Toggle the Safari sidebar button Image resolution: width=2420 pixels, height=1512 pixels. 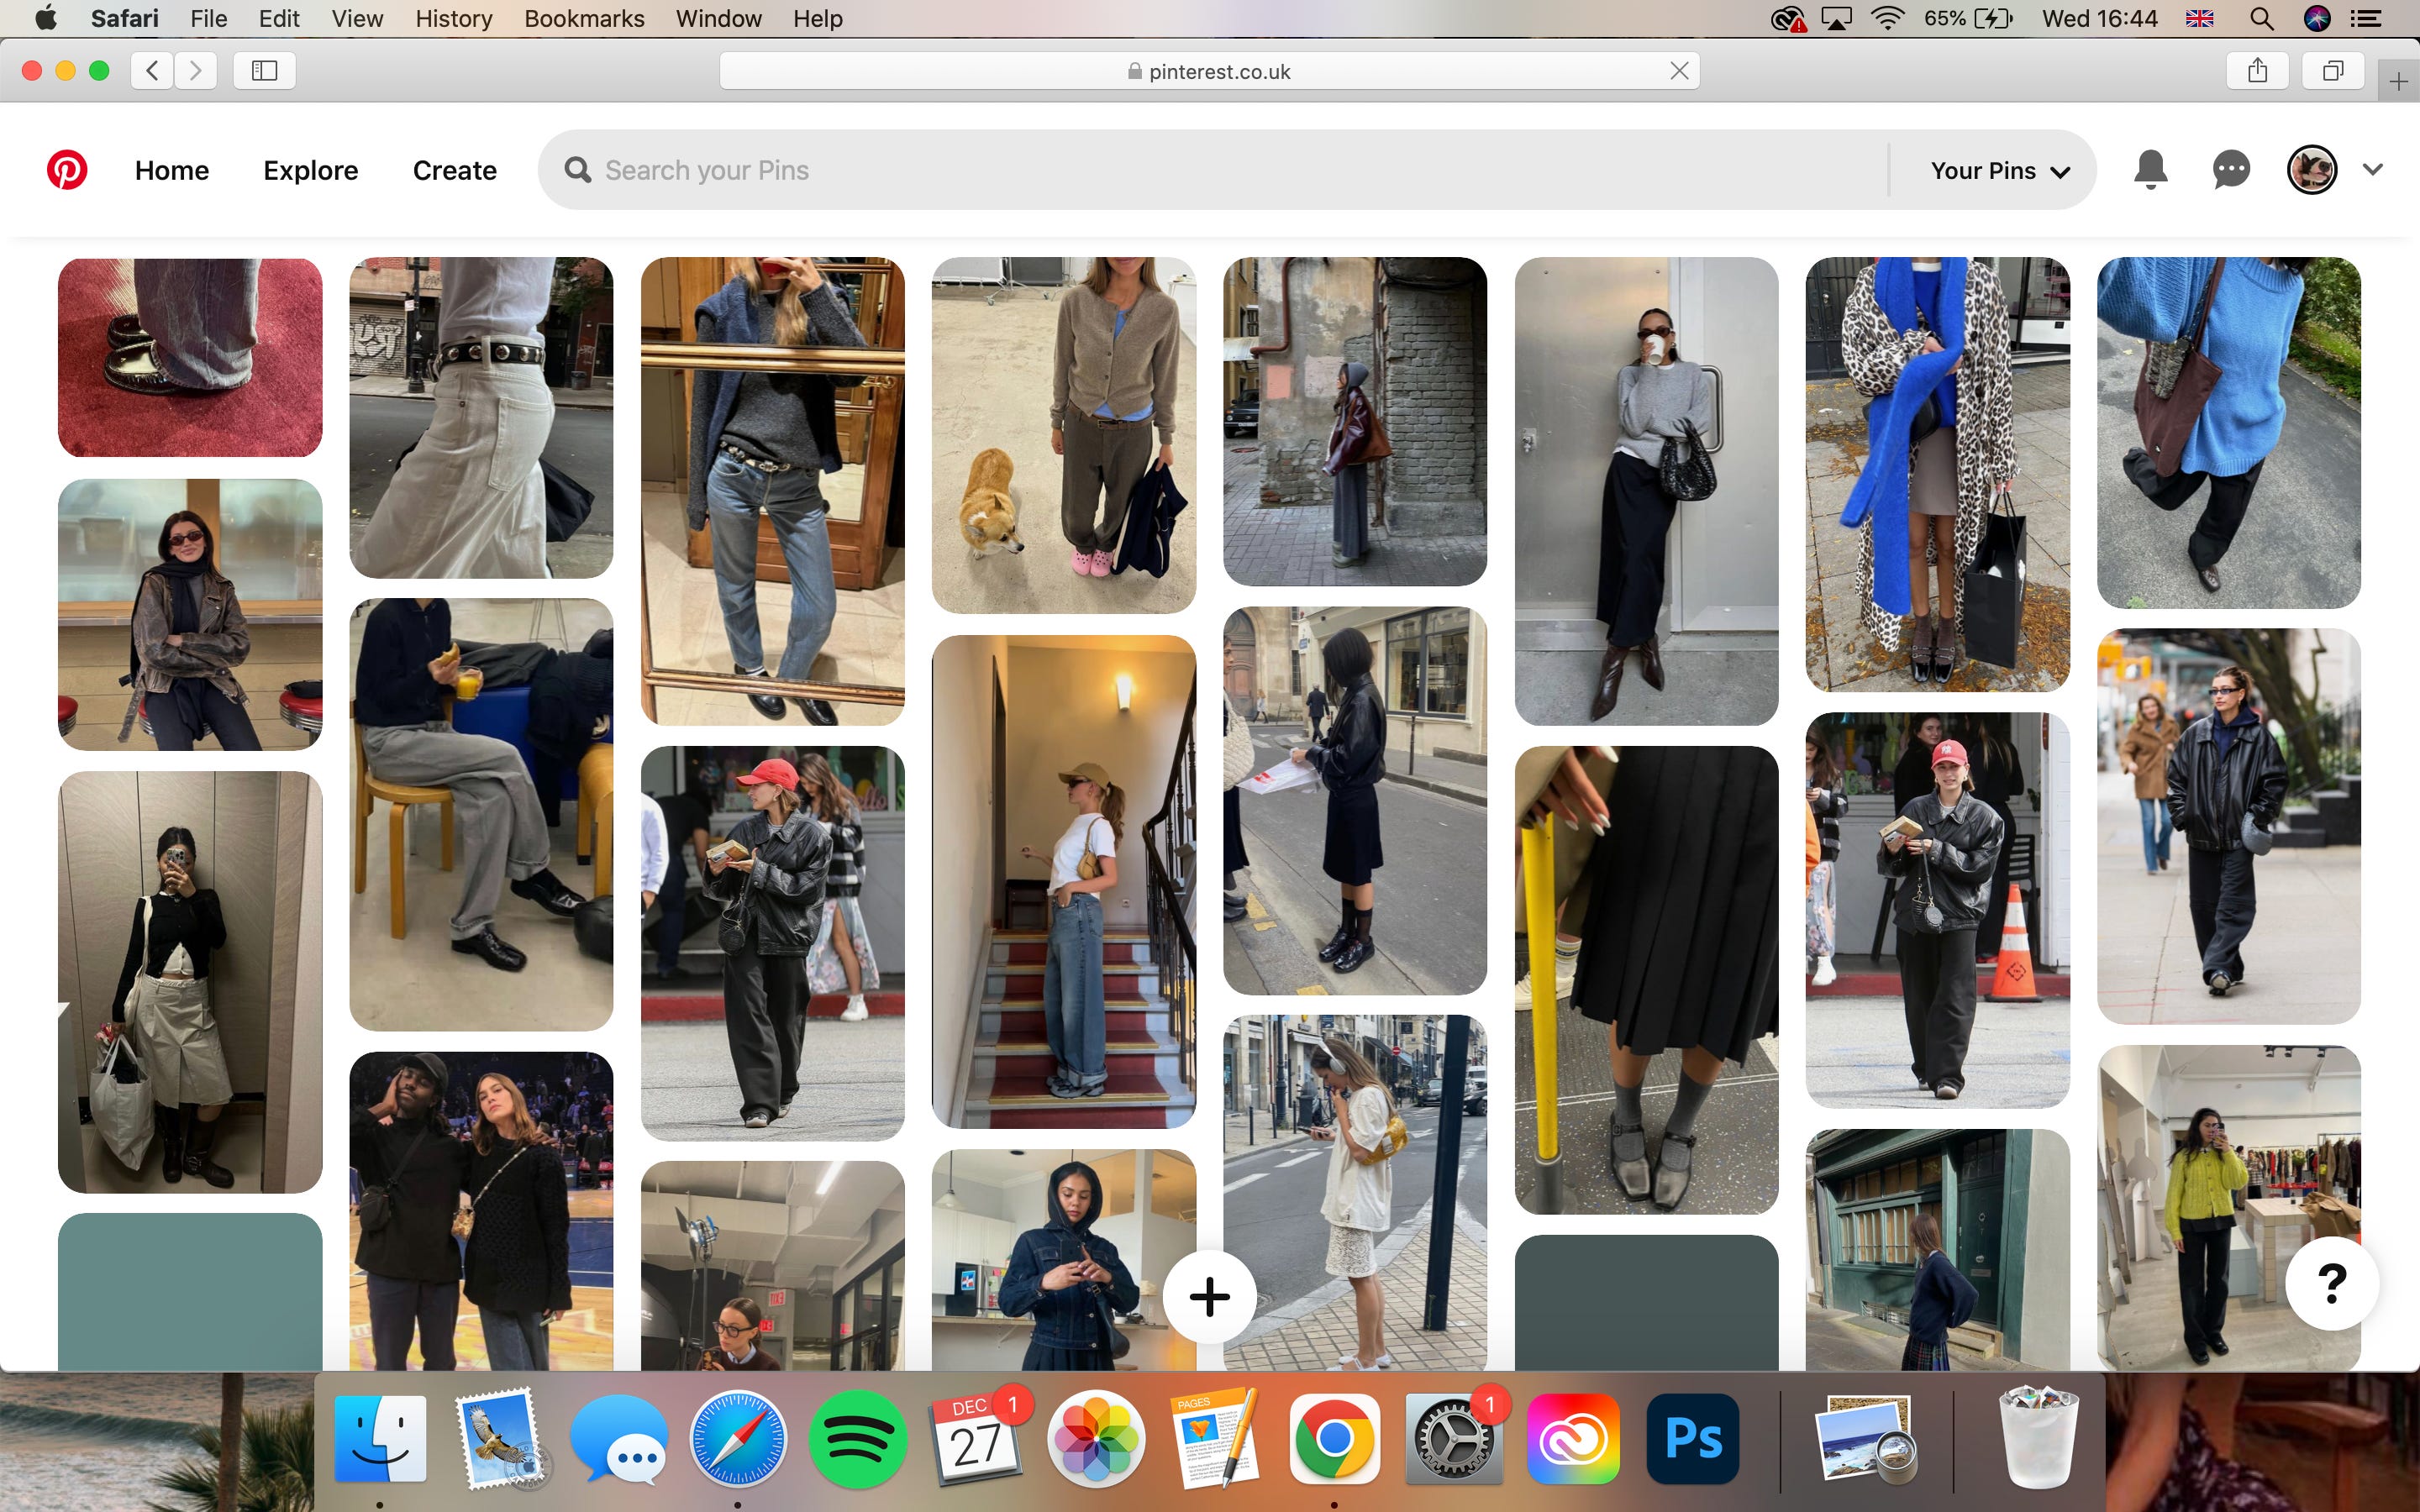(264, 70)
